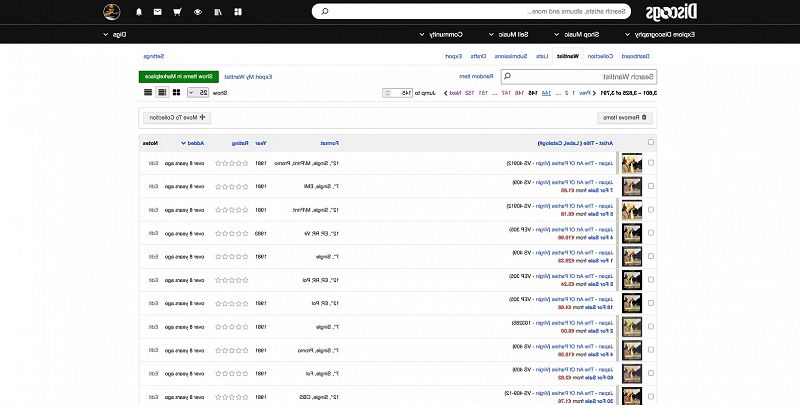Switch to the list view with cover thumbnails

tap(162, 92)
